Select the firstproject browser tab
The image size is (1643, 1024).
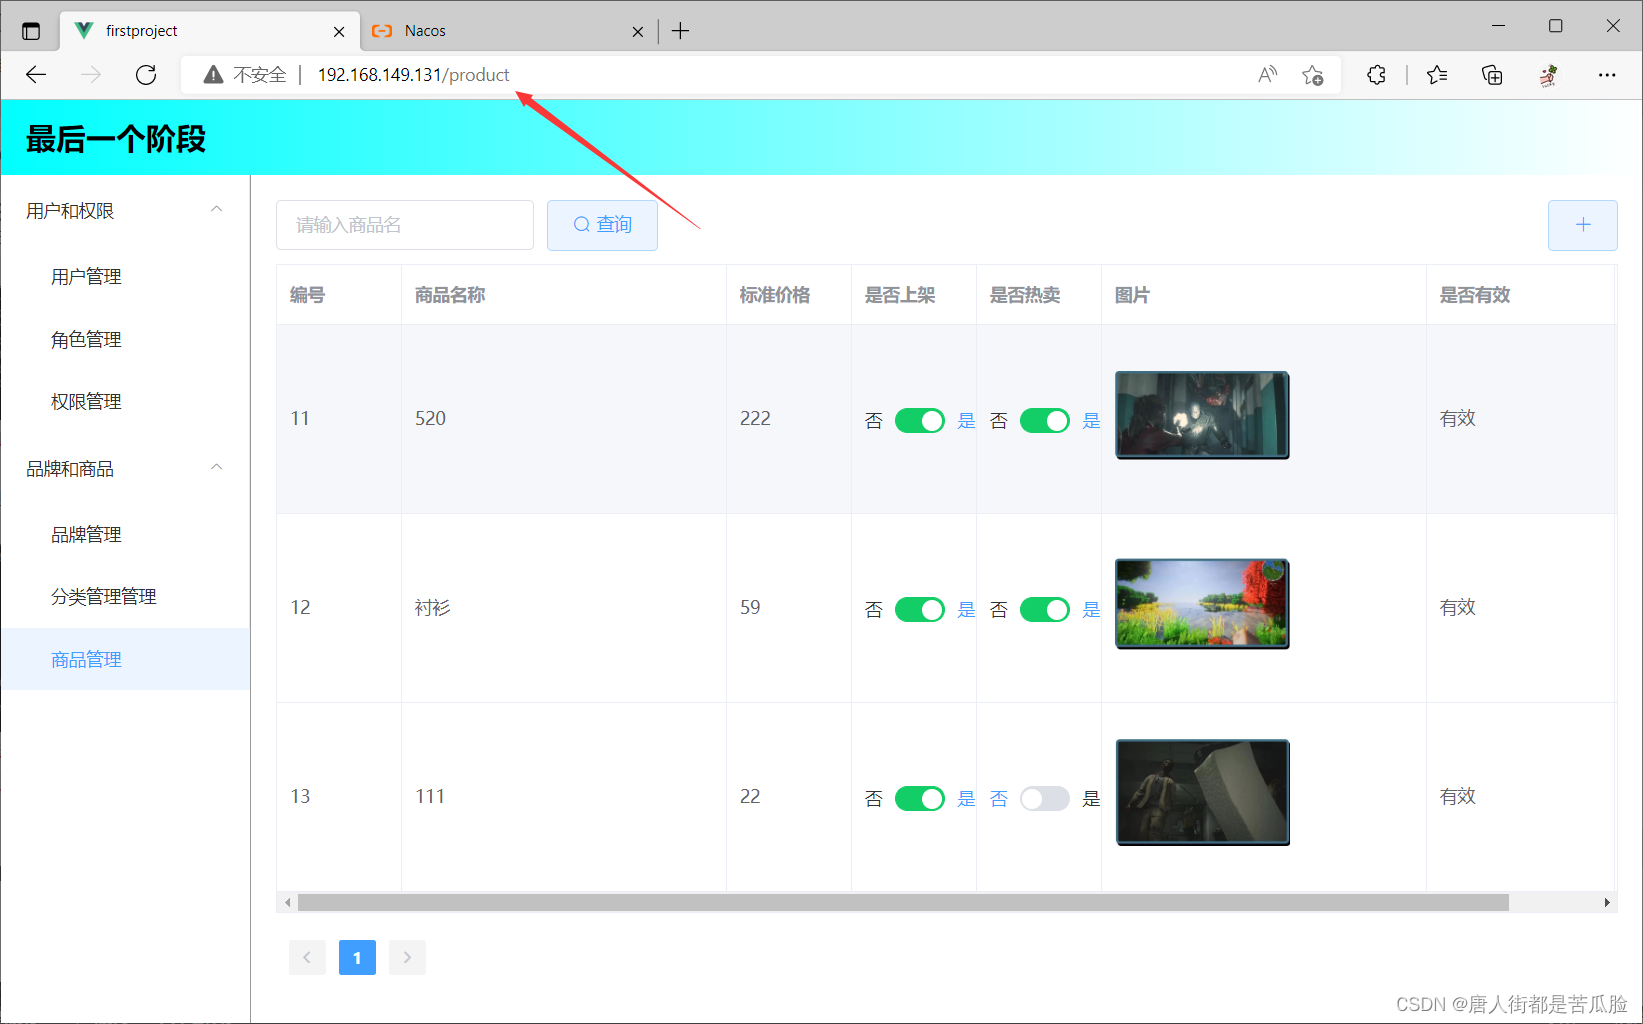pos(210,31)
